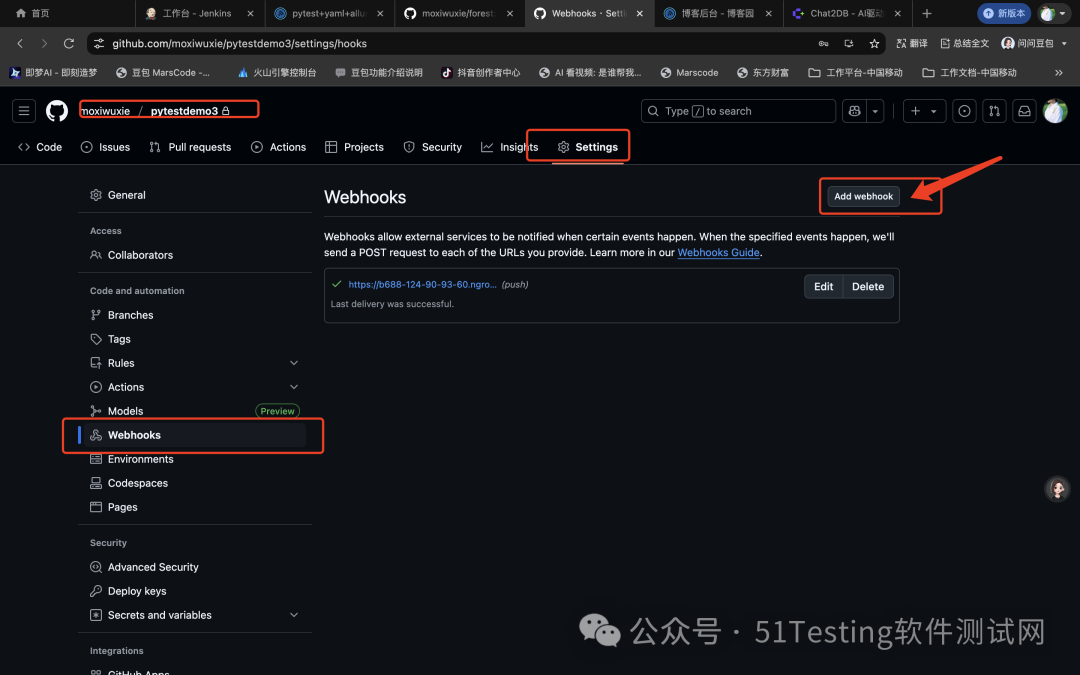Switch to the Actions repository tab
Viewport: 1080px width, 675px height.
coord(278,147)
